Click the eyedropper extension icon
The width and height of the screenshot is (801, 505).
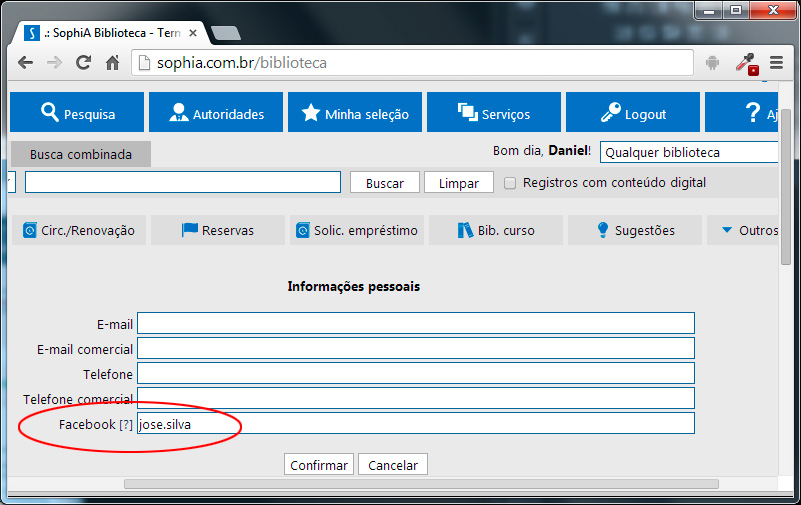tap(745, 63)
